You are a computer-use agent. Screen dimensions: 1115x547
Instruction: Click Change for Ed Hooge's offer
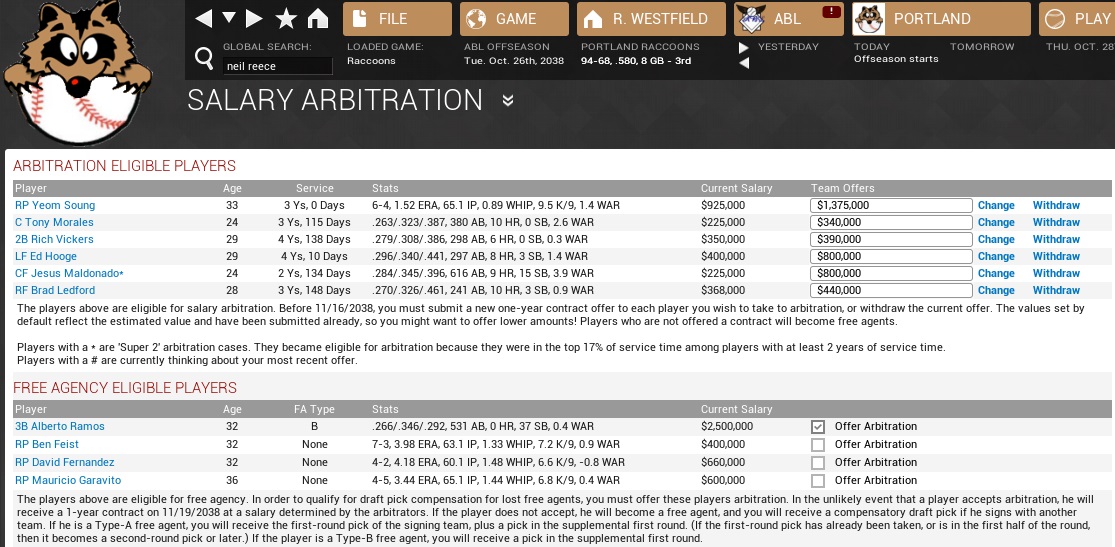click(x=996, y=256)
